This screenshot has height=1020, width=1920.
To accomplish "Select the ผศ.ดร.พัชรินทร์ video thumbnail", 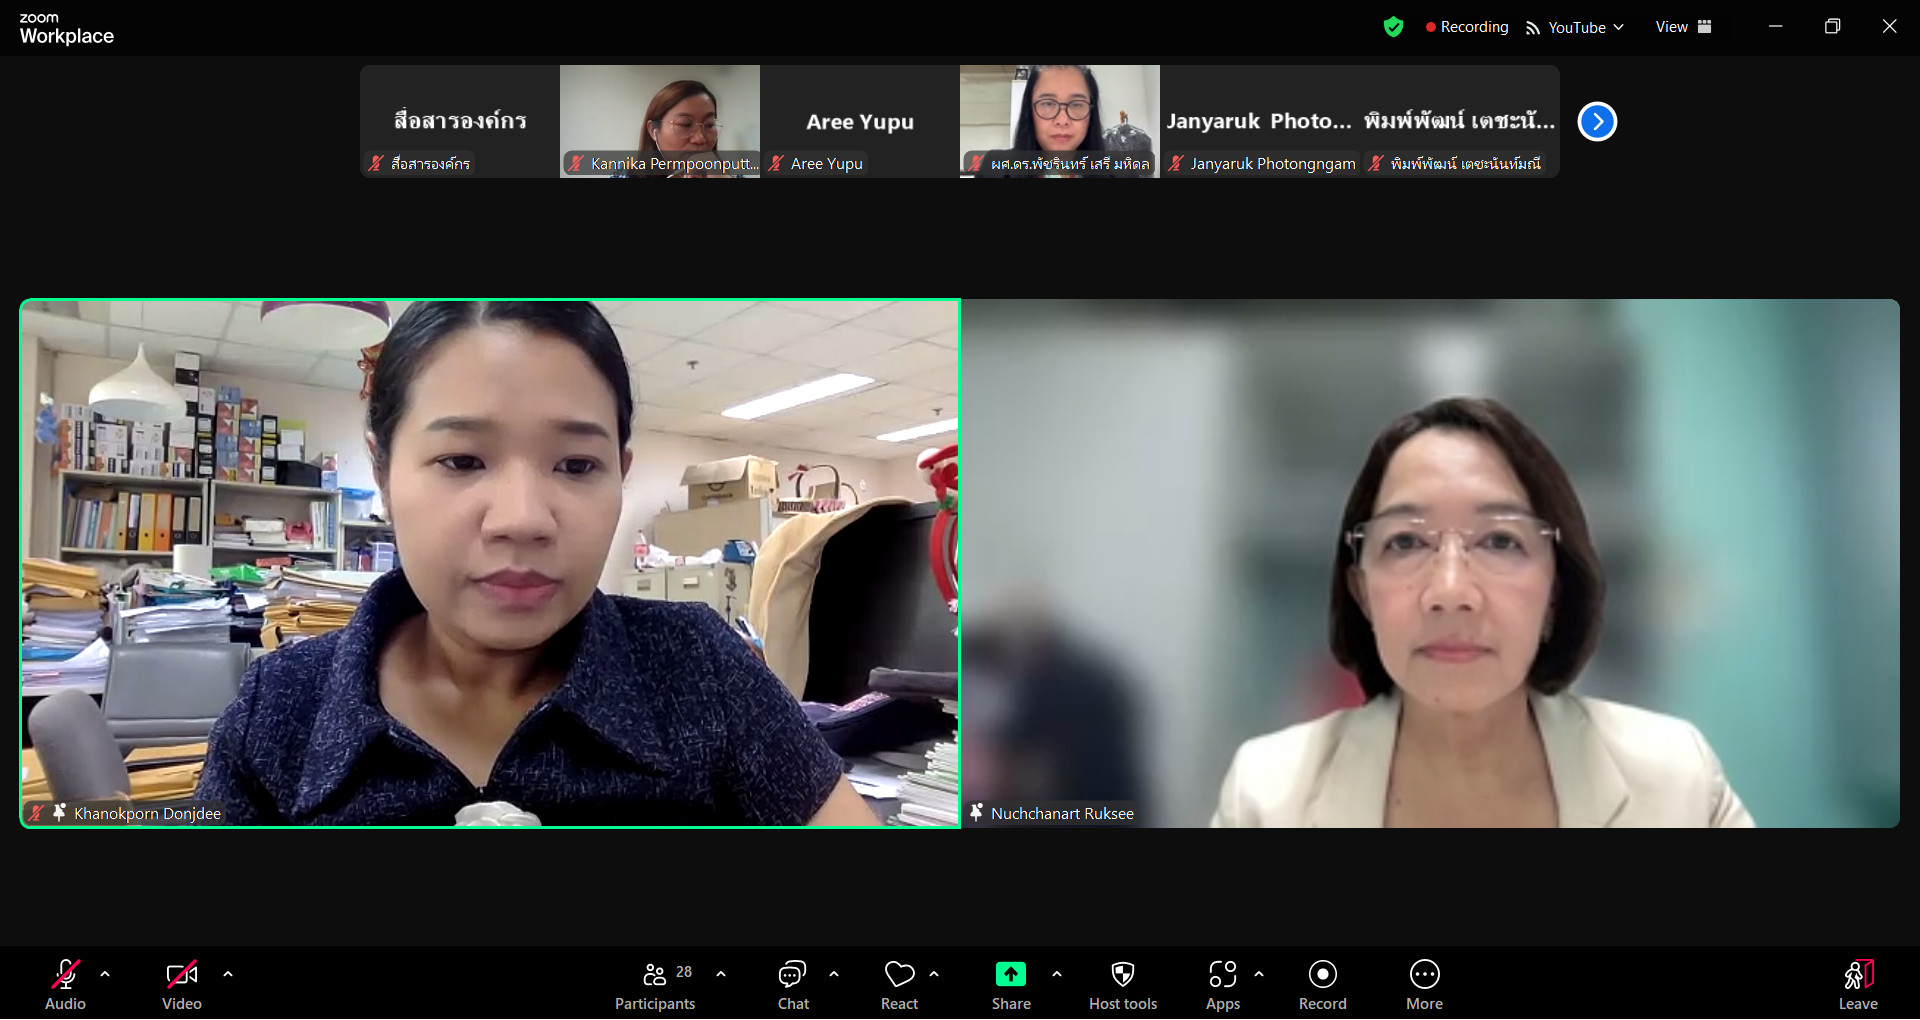I will [1060, 121].
